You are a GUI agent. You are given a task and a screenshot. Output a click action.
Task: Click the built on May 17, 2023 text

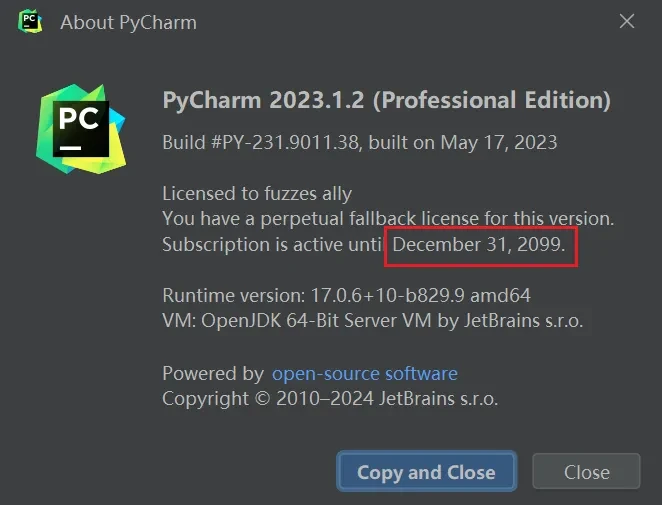point(462,143)
